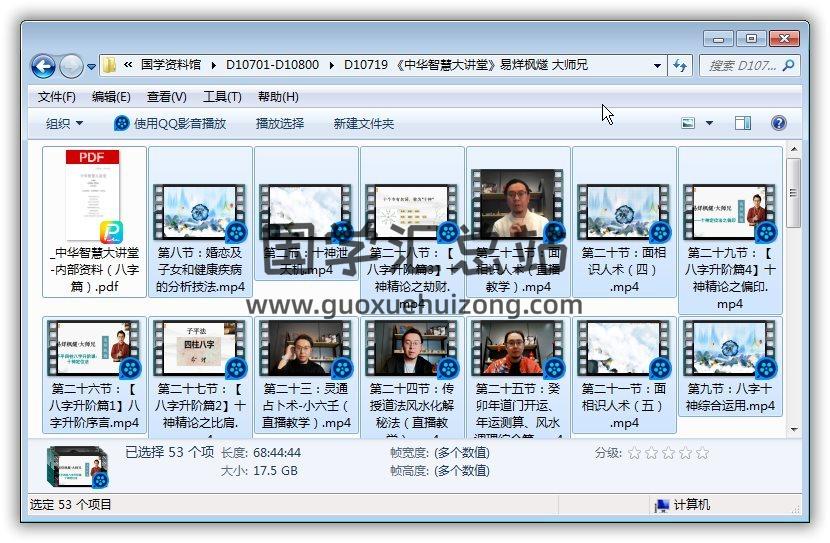Click the search magnifier icon
This screenshot has height=543, width=830.
pyautogui.click(x=787, y=65)
